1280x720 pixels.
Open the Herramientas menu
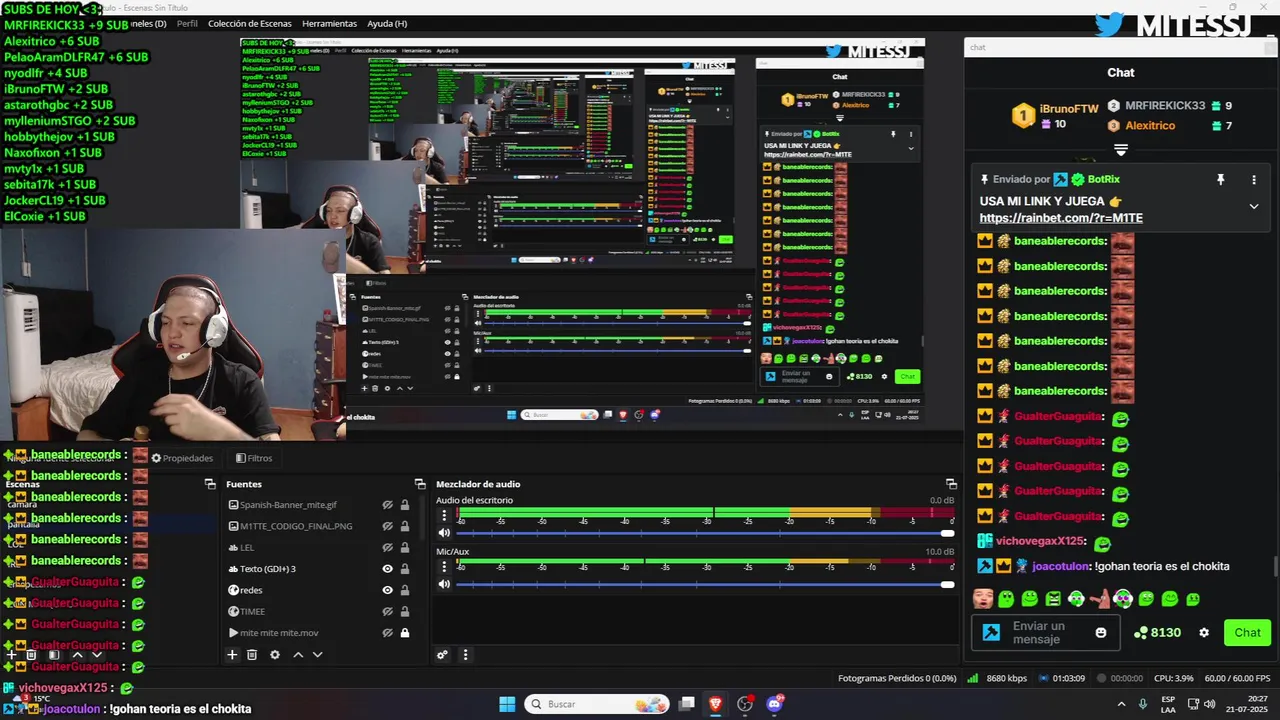point(329,23)
